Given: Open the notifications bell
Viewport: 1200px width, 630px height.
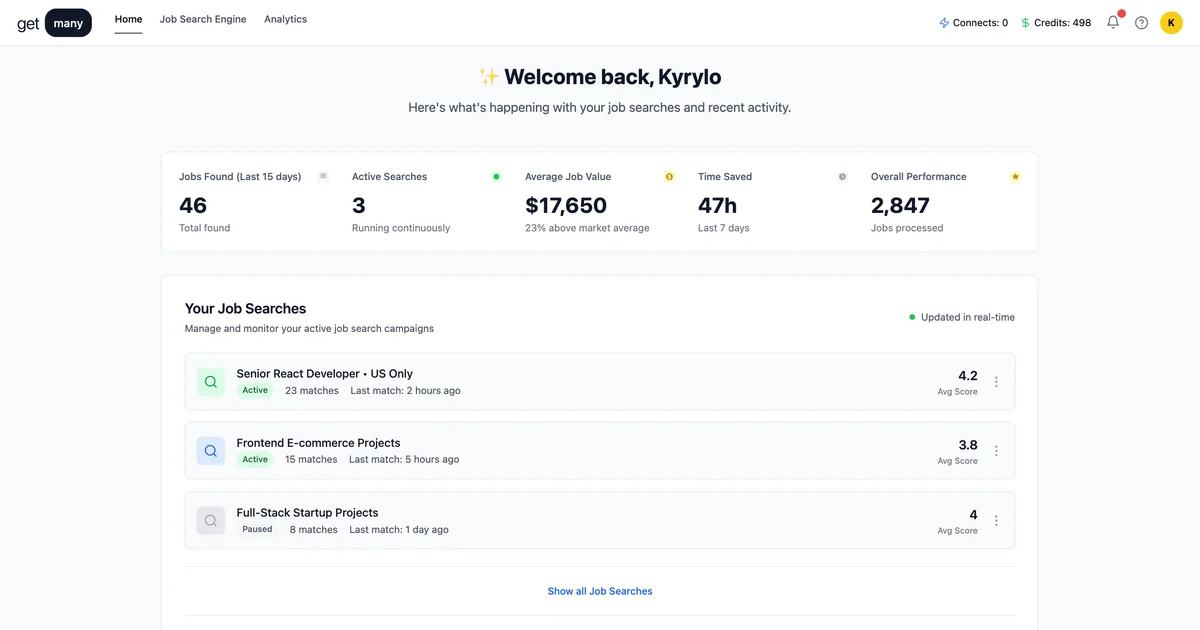Looking at the screenshot, I should coord(1113,22).
